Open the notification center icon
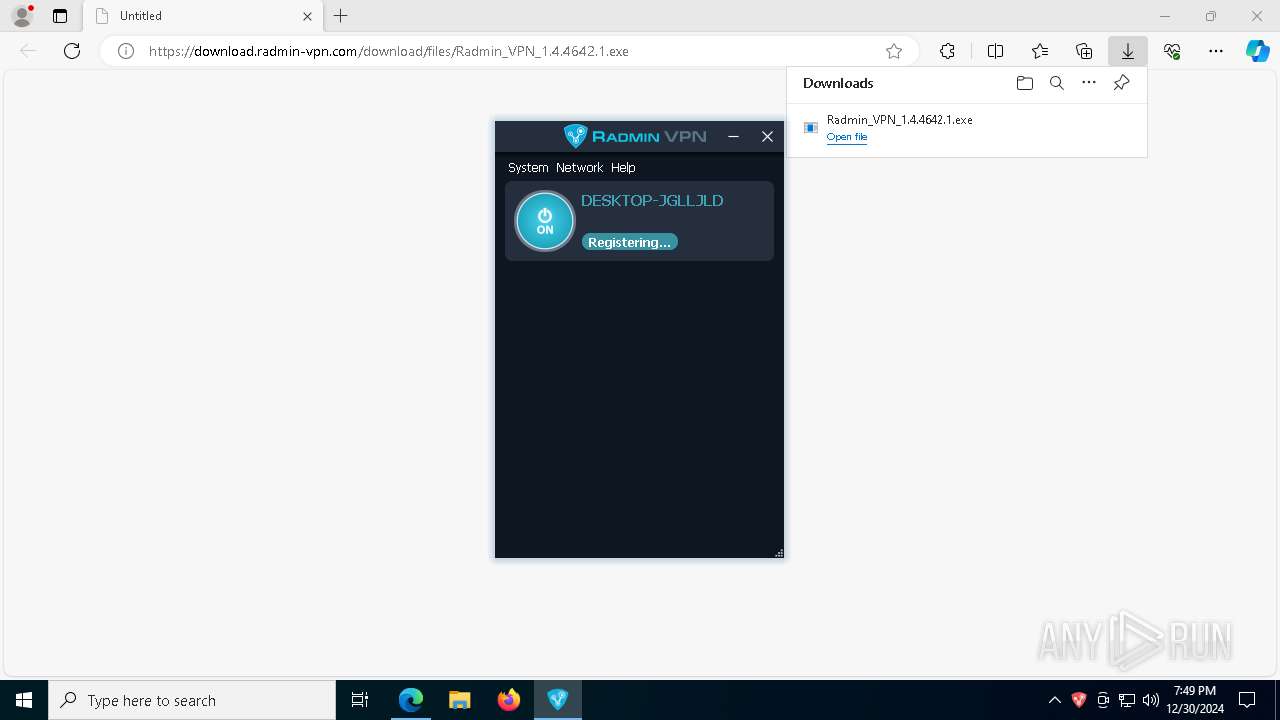 tap(1247, 700)
